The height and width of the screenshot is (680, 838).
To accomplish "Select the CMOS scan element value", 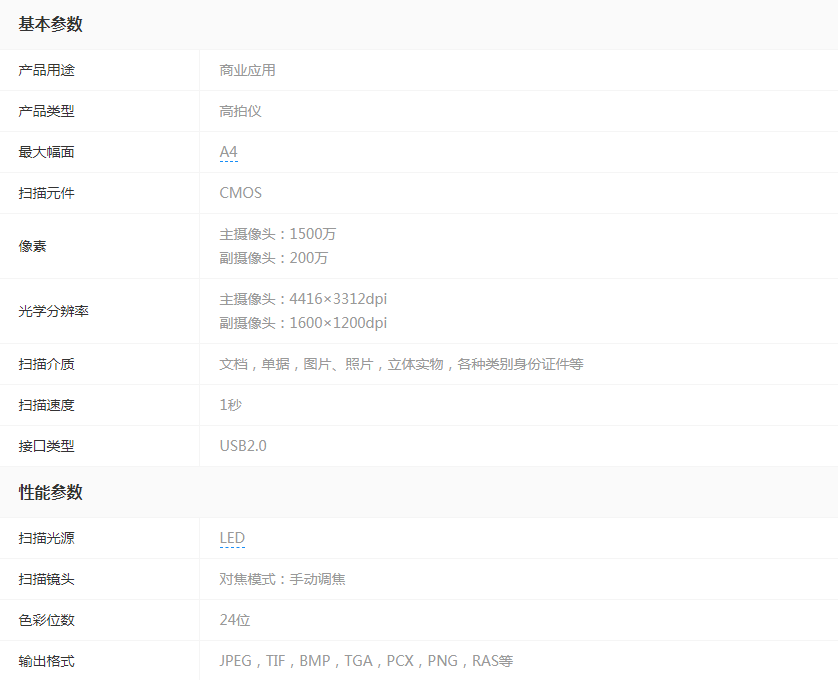I will click(x=238, y=192).
